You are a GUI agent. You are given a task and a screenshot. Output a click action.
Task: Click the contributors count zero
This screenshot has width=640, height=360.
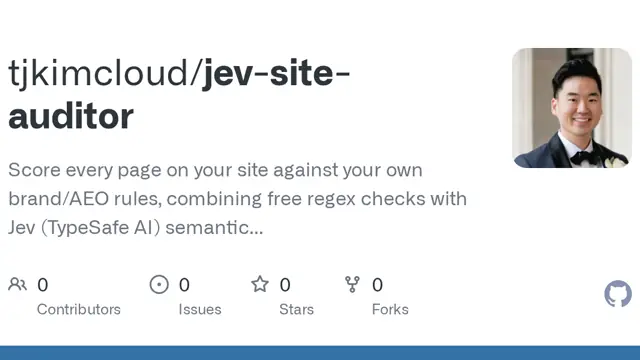[x=43, y=285]
